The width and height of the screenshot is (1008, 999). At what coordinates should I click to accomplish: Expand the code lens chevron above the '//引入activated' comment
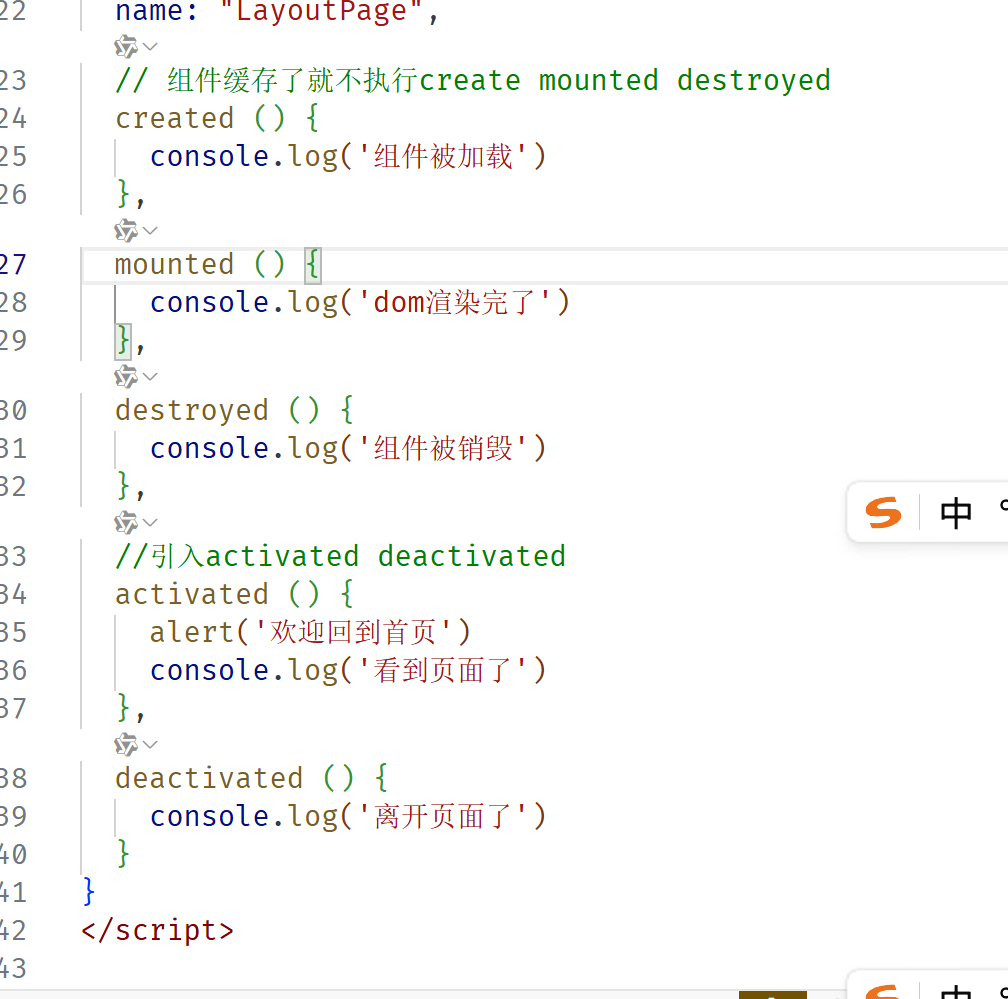(x=150, y=522)
